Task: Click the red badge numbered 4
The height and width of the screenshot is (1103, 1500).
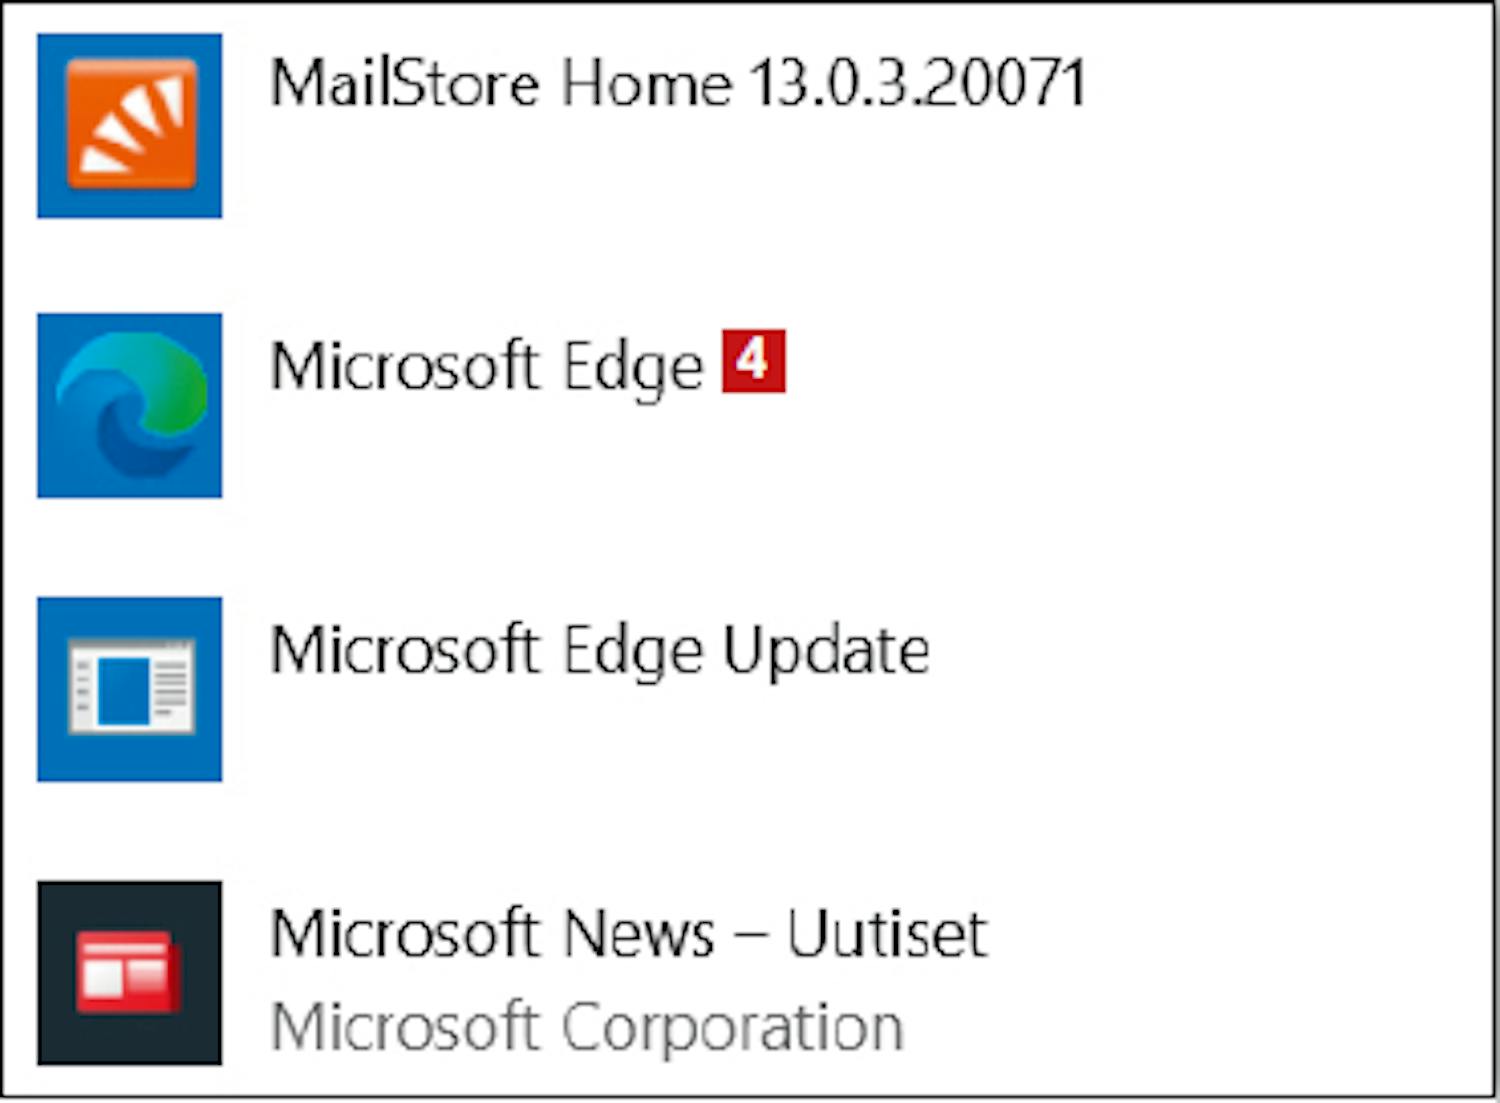Action: (753, 360)
